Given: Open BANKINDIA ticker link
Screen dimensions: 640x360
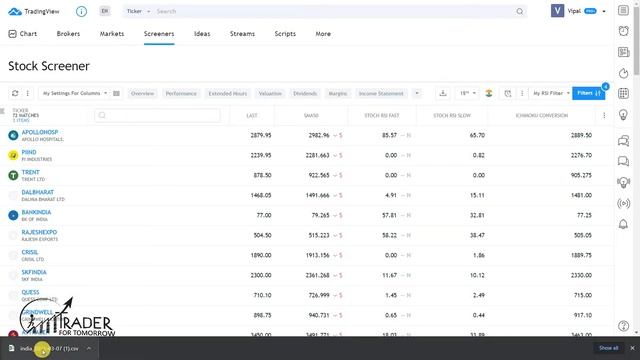Looking at the screenshot, I should point(36,212).
